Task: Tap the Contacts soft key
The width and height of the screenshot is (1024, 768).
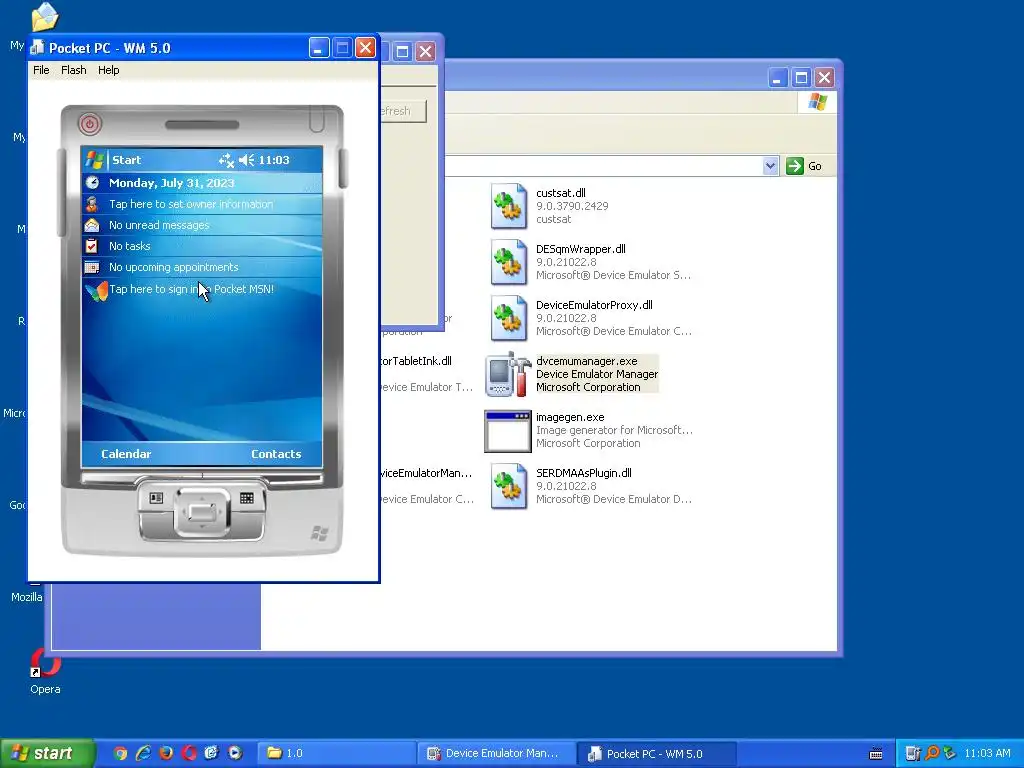Action: [276, 454]
